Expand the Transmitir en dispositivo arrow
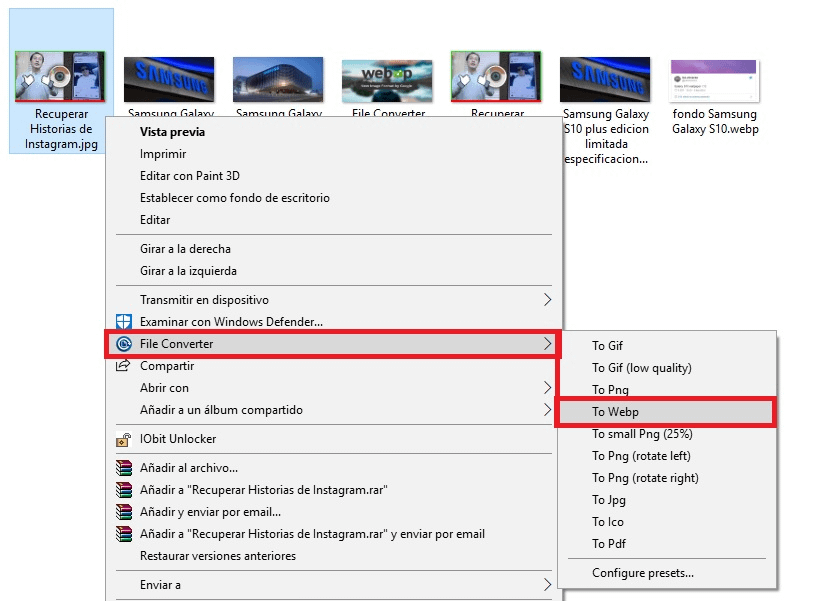The height and width of the screenshot is (601, 818). [548, 298]
